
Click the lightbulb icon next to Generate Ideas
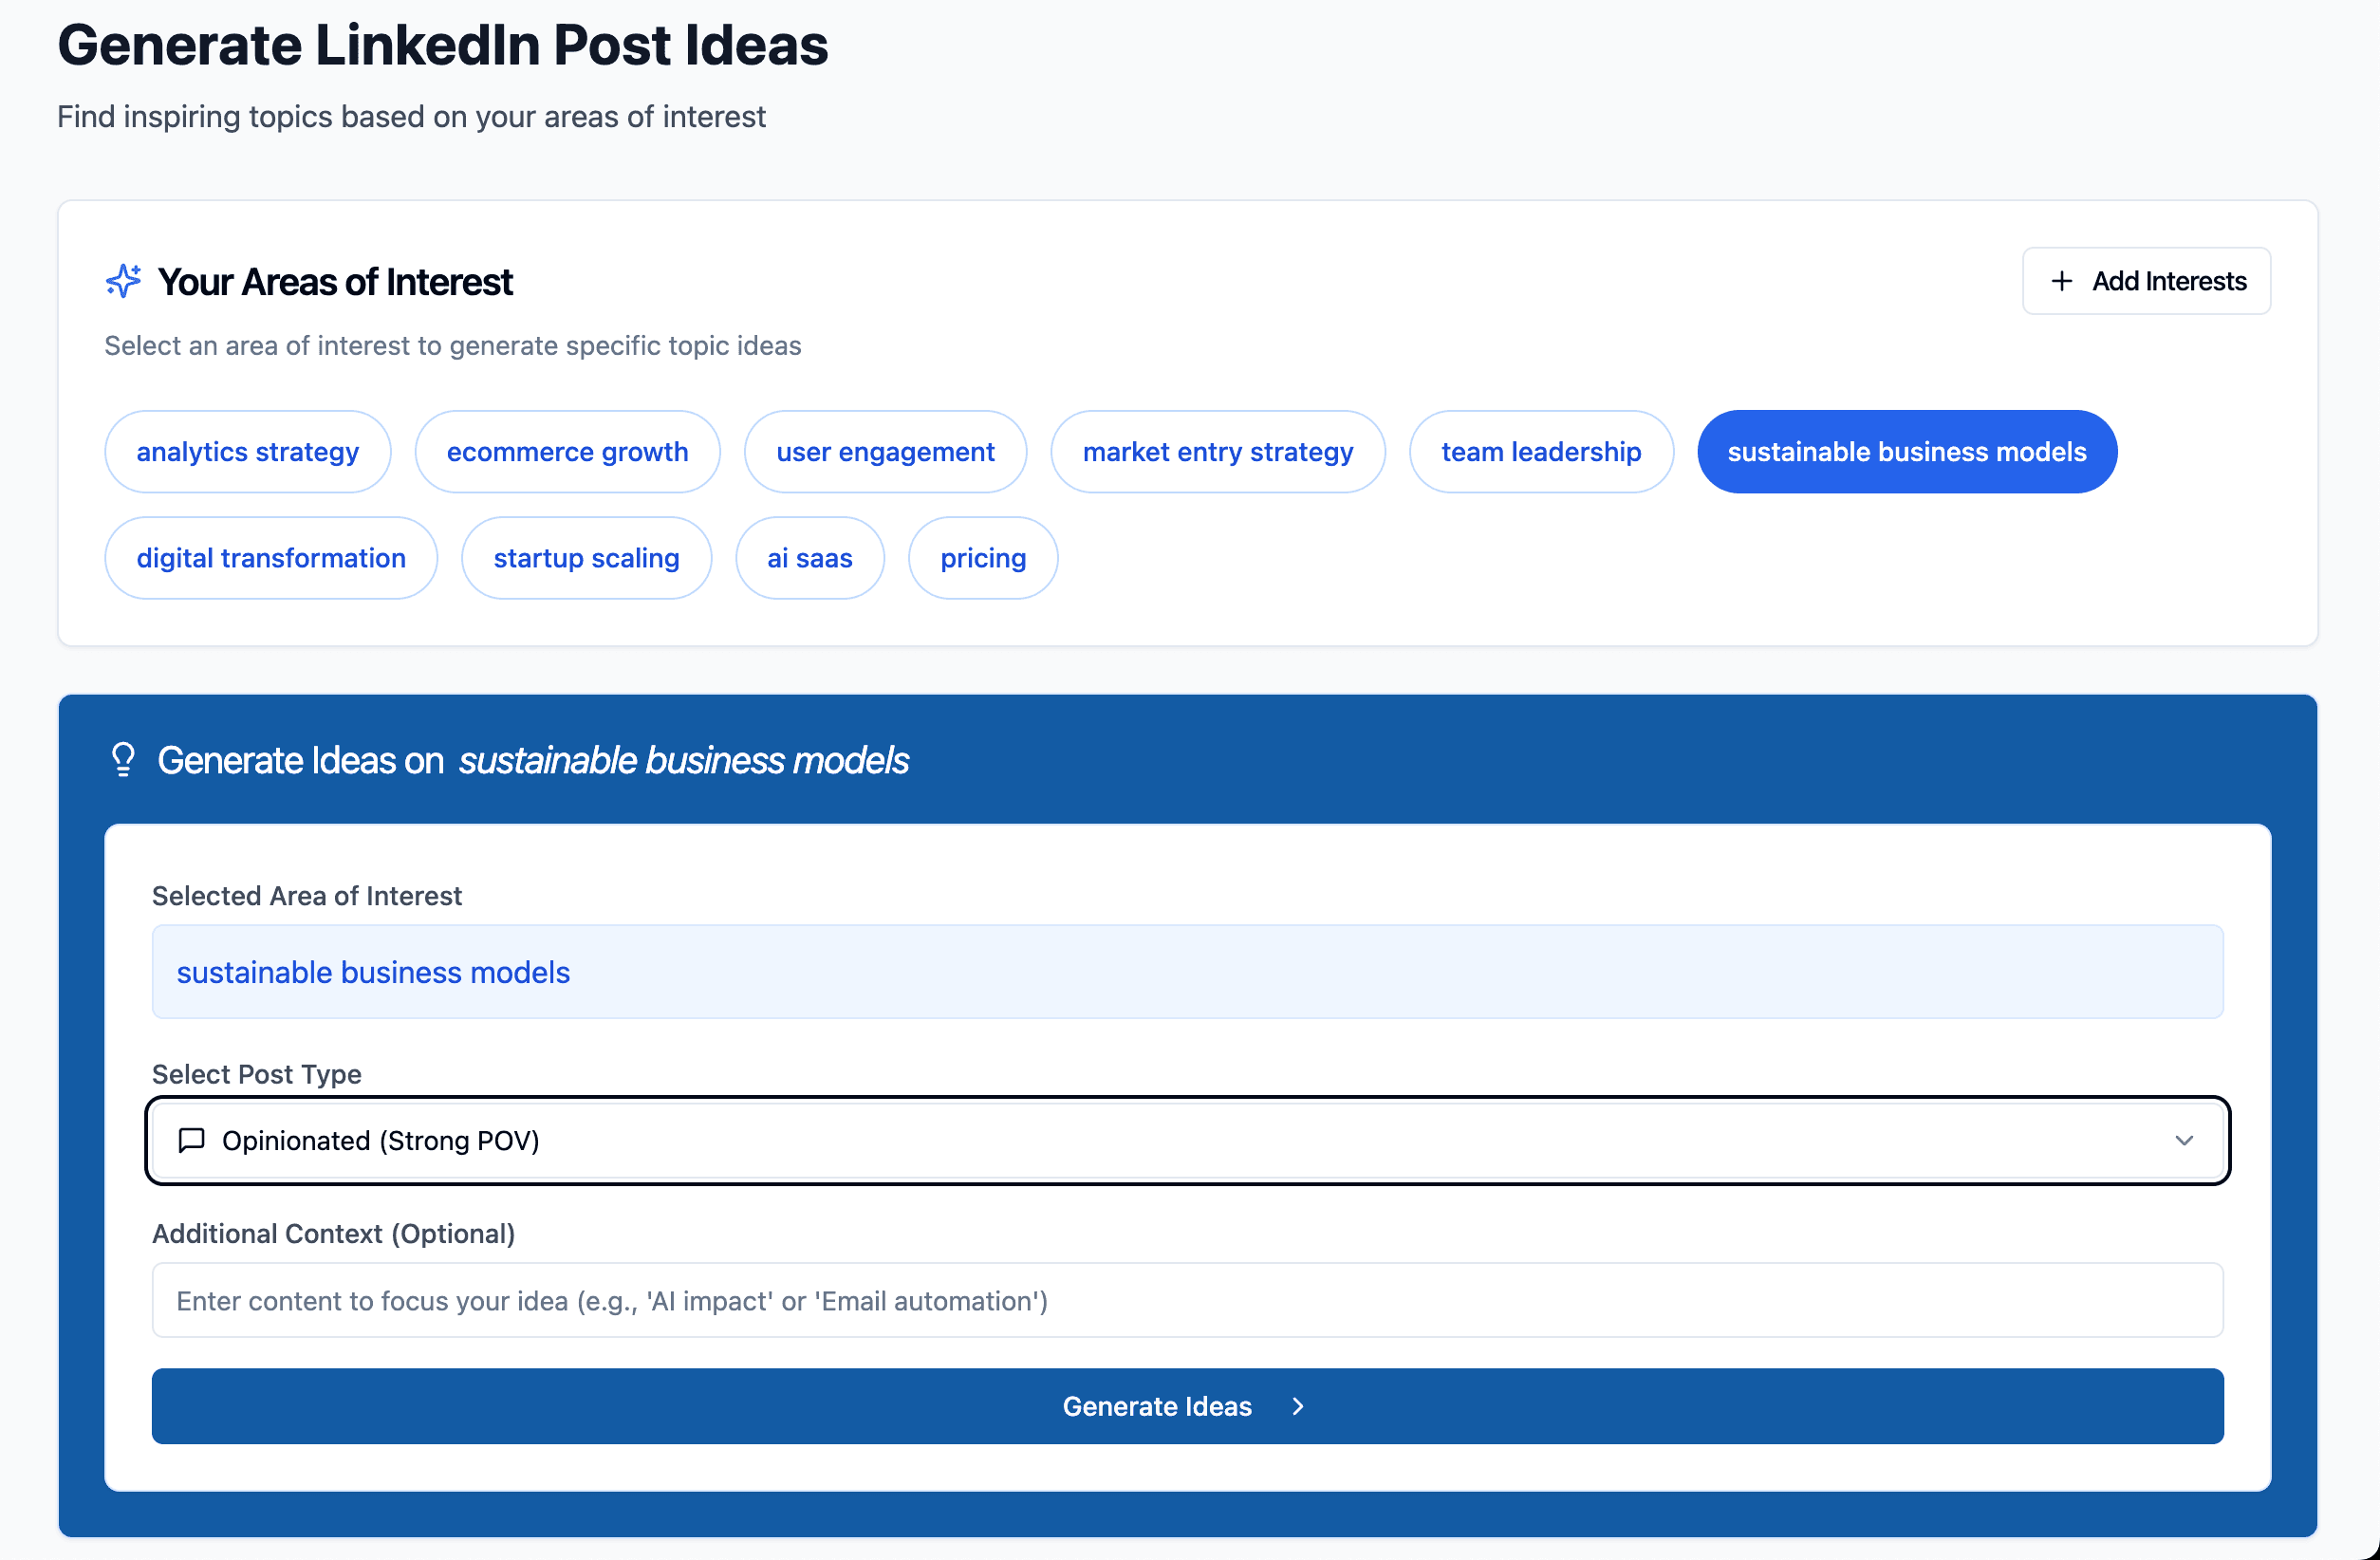click(x=123, y=760)
